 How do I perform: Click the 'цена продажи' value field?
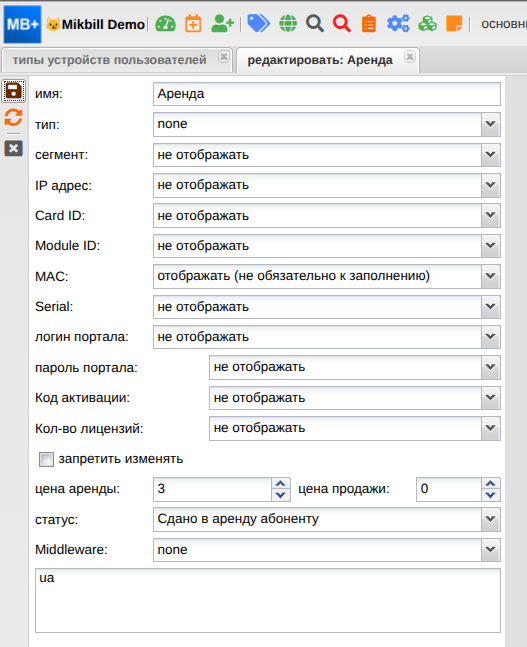449,489
